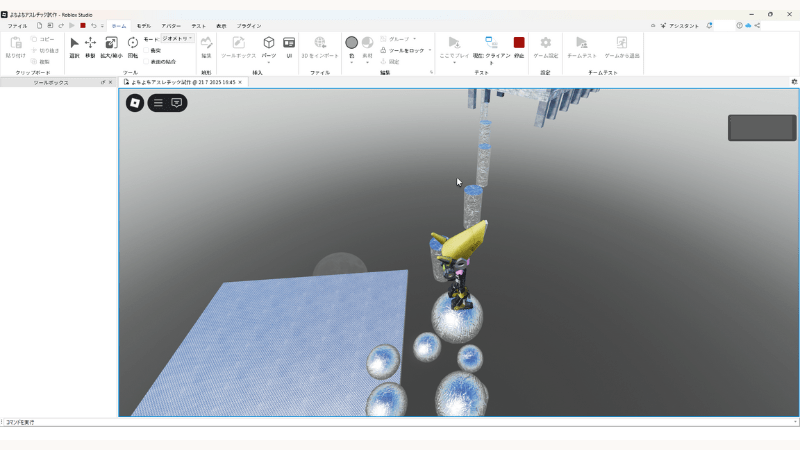Click the ツールをロック lock button
The height and width of the screenshot is (450, 800).
[402, 51]
